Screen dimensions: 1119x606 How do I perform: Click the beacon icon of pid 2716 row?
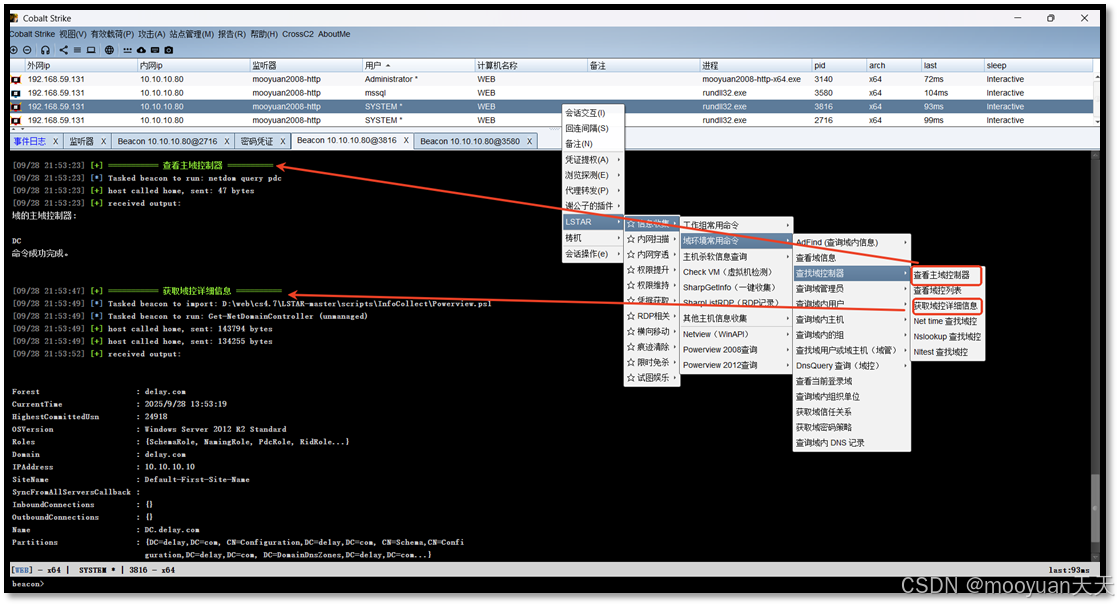[16, 120]
